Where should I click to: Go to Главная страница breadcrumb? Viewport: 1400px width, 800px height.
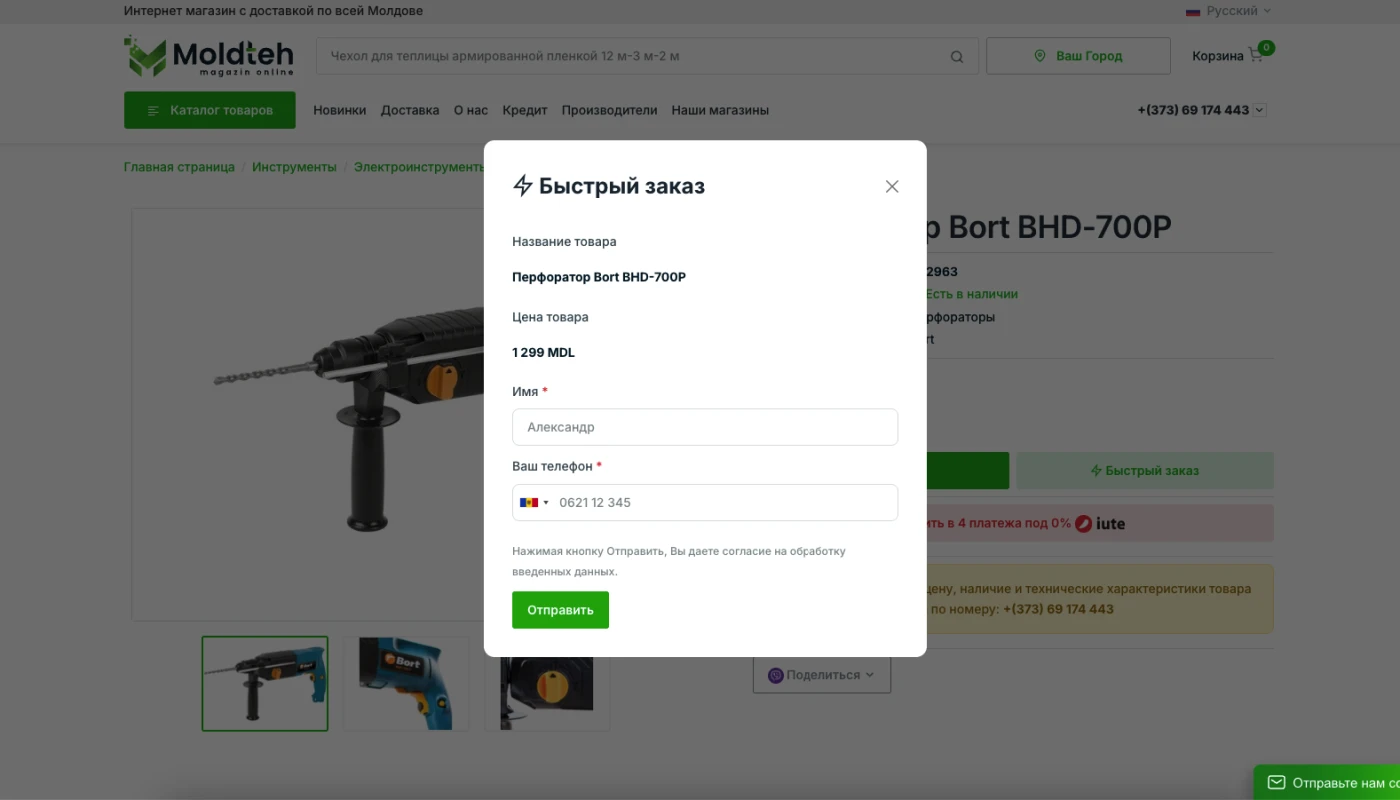179,167
